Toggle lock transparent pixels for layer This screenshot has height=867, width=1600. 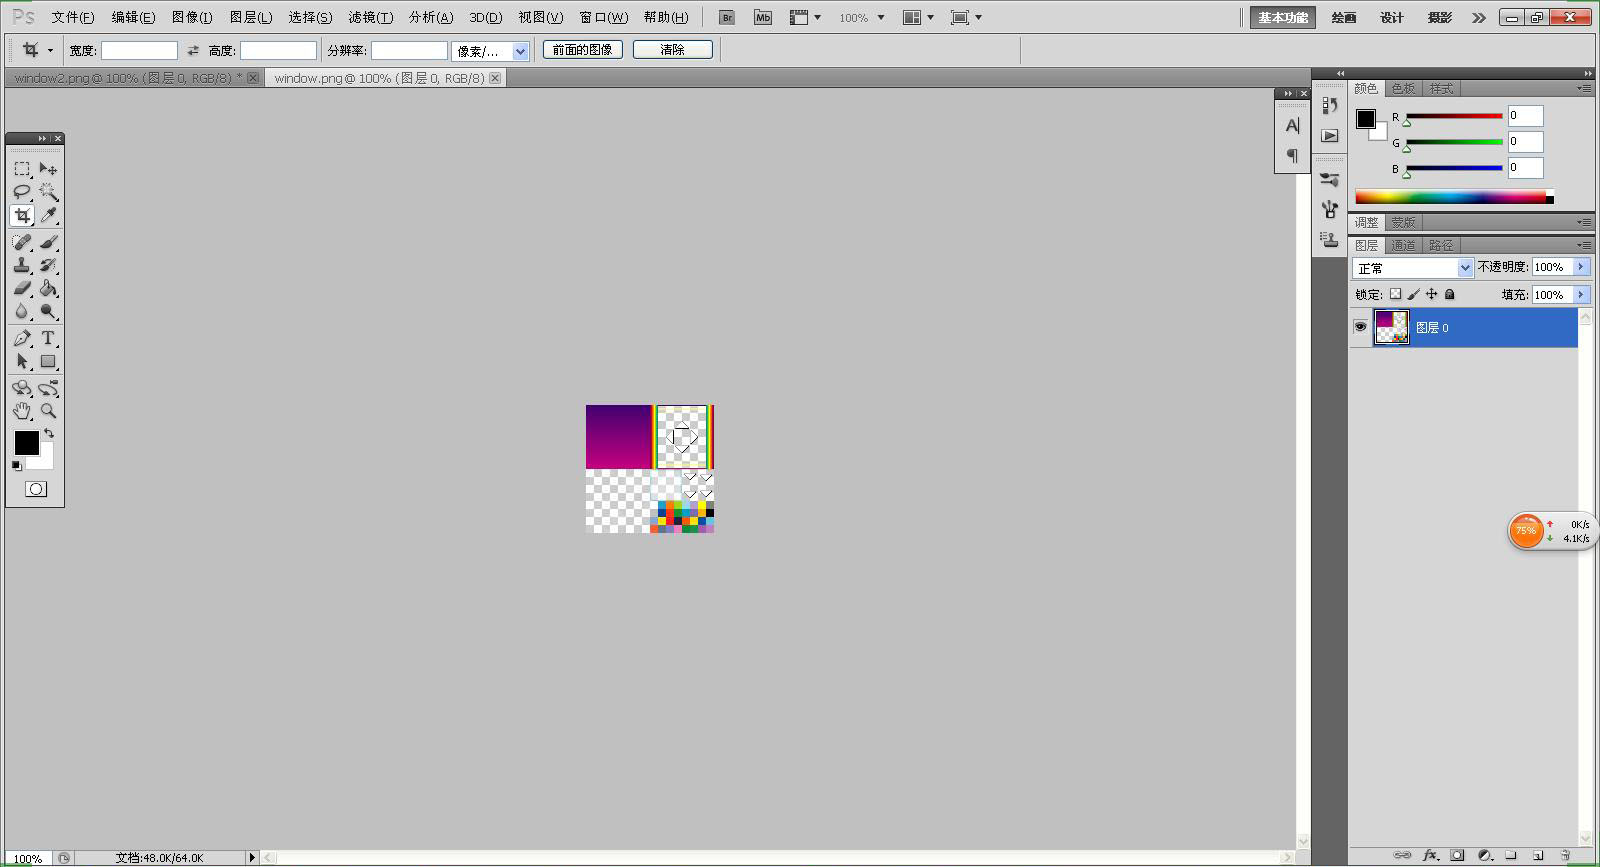click(x=1396, y=294)
